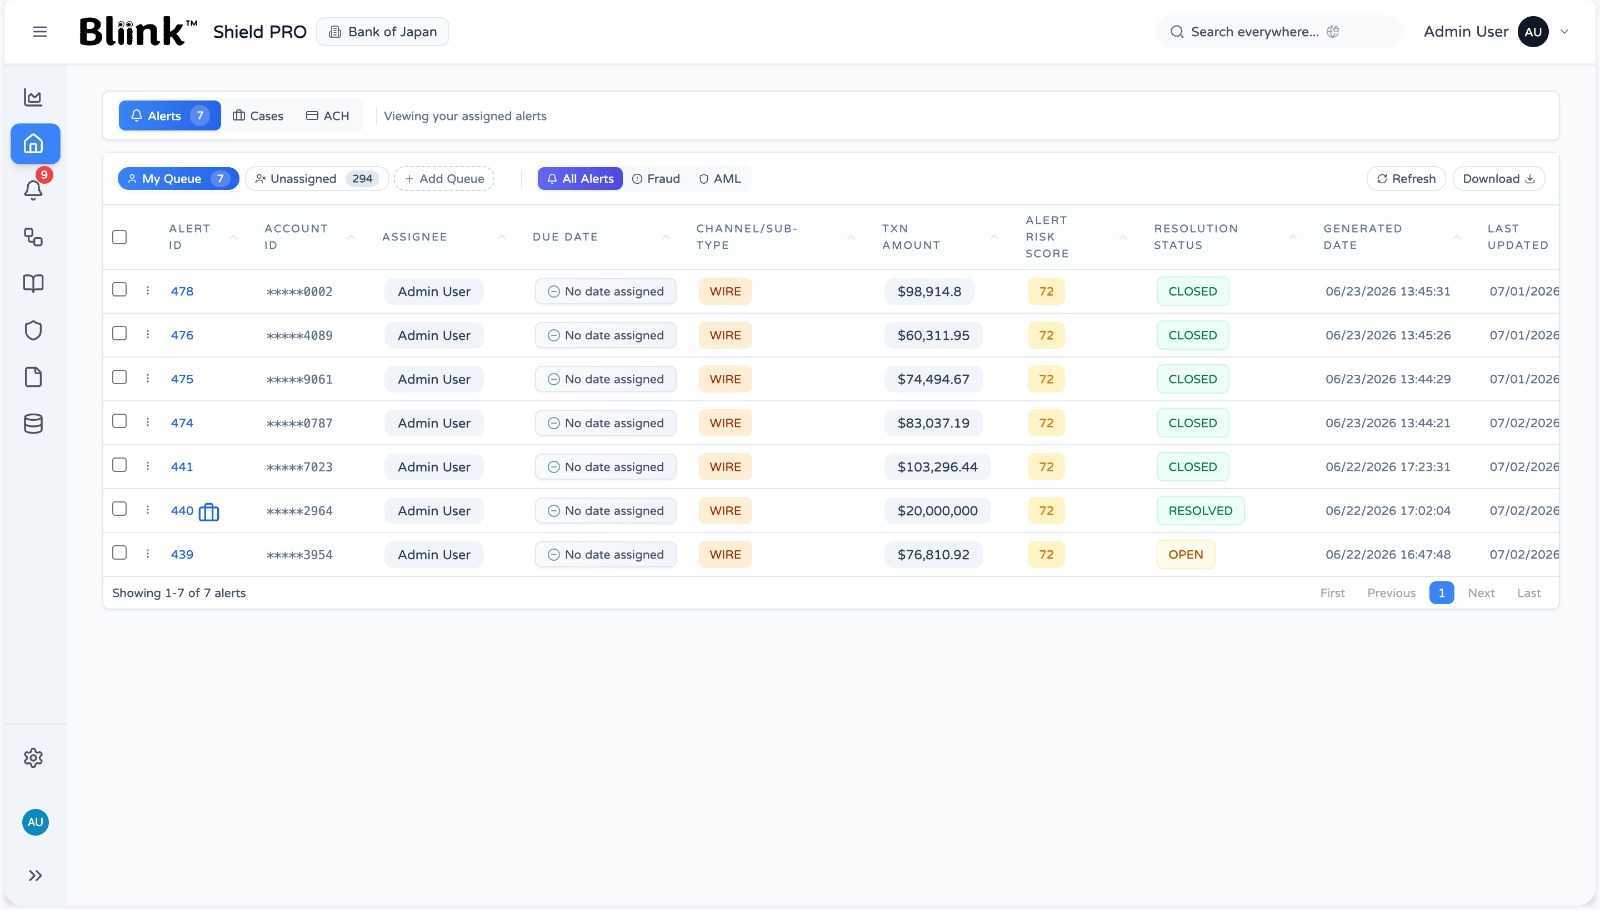Filter by Fraud alerts
This screenshot has width=1600, height=910.
click(656, 179)
